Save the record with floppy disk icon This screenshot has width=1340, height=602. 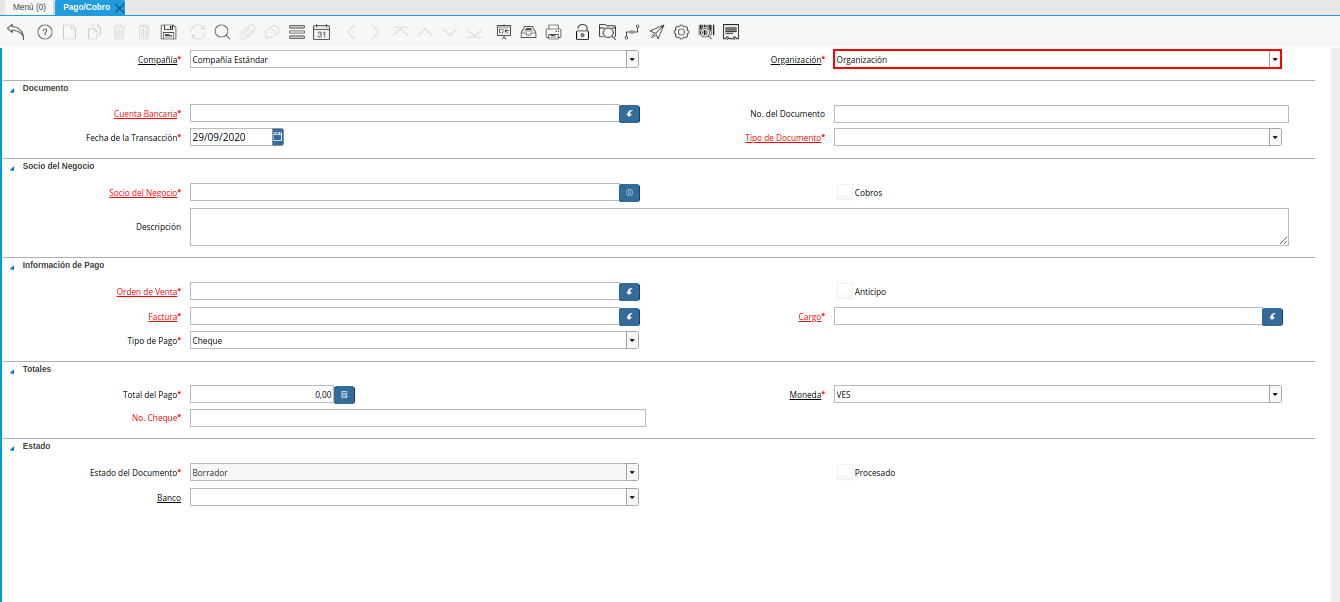click(x=169, y=32)
